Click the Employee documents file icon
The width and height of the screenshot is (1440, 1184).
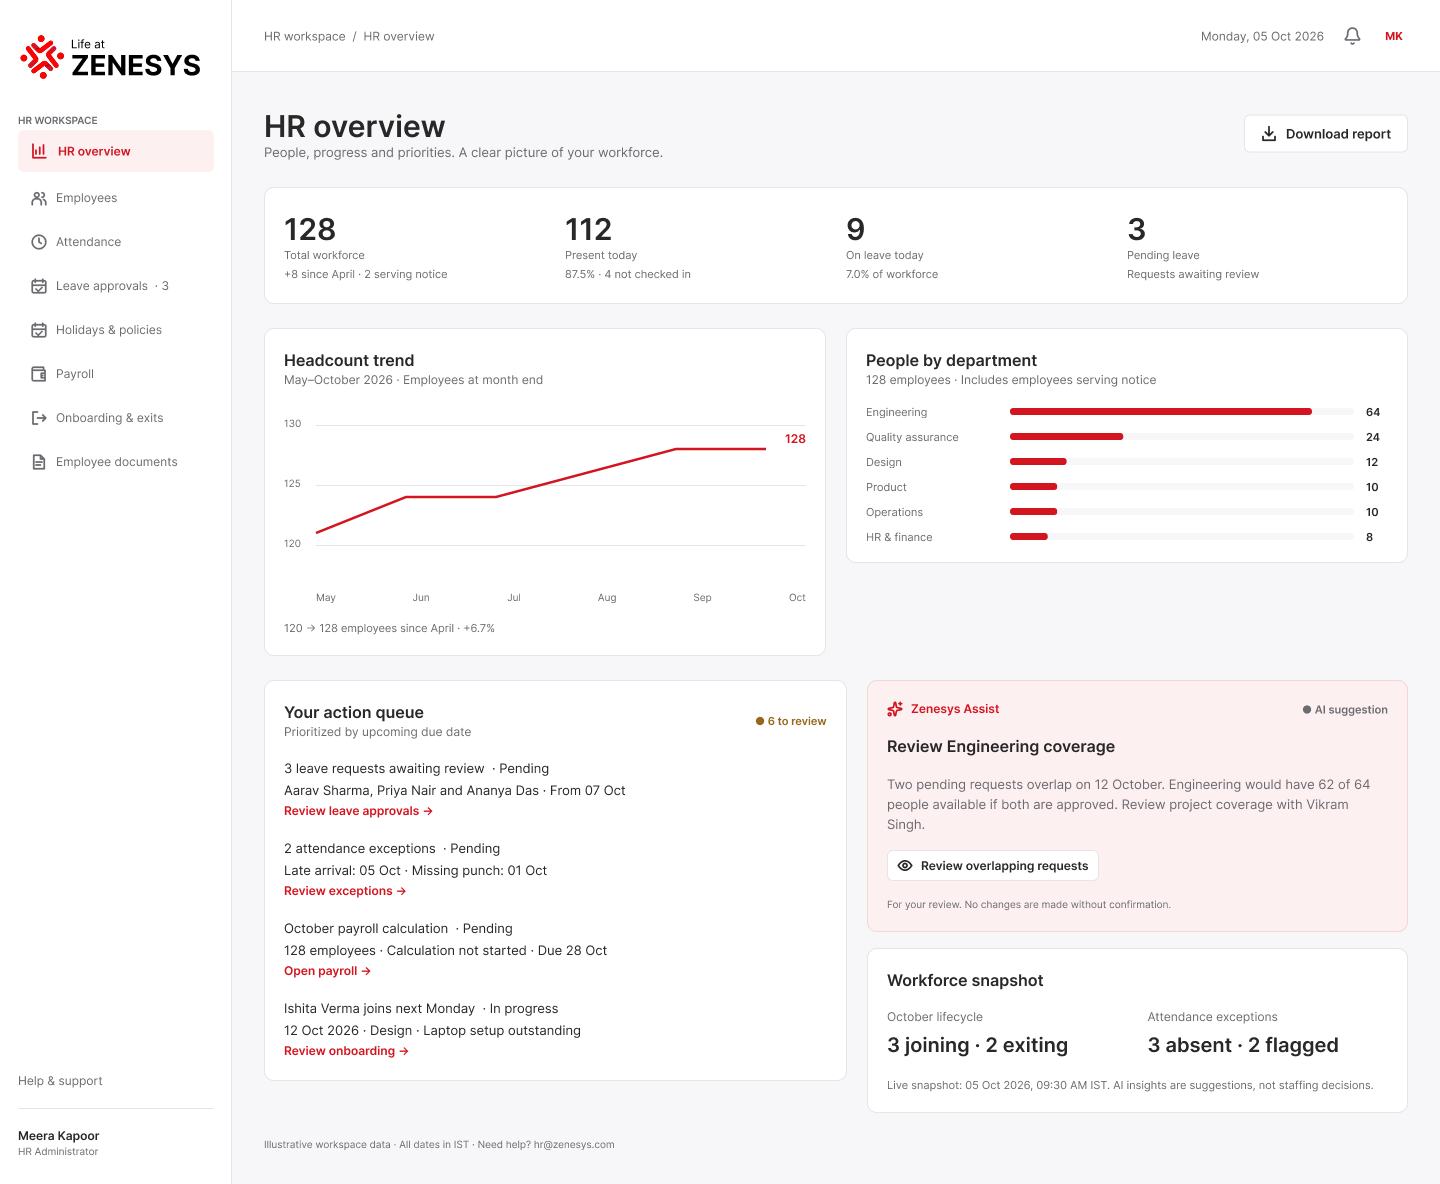(x=39, y=462)
